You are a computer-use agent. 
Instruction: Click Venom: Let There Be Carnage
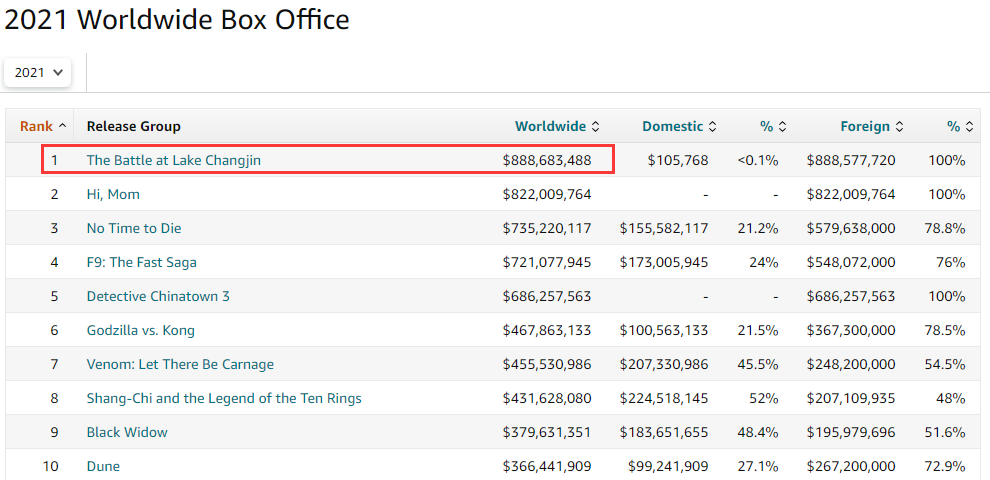(180, 364)
